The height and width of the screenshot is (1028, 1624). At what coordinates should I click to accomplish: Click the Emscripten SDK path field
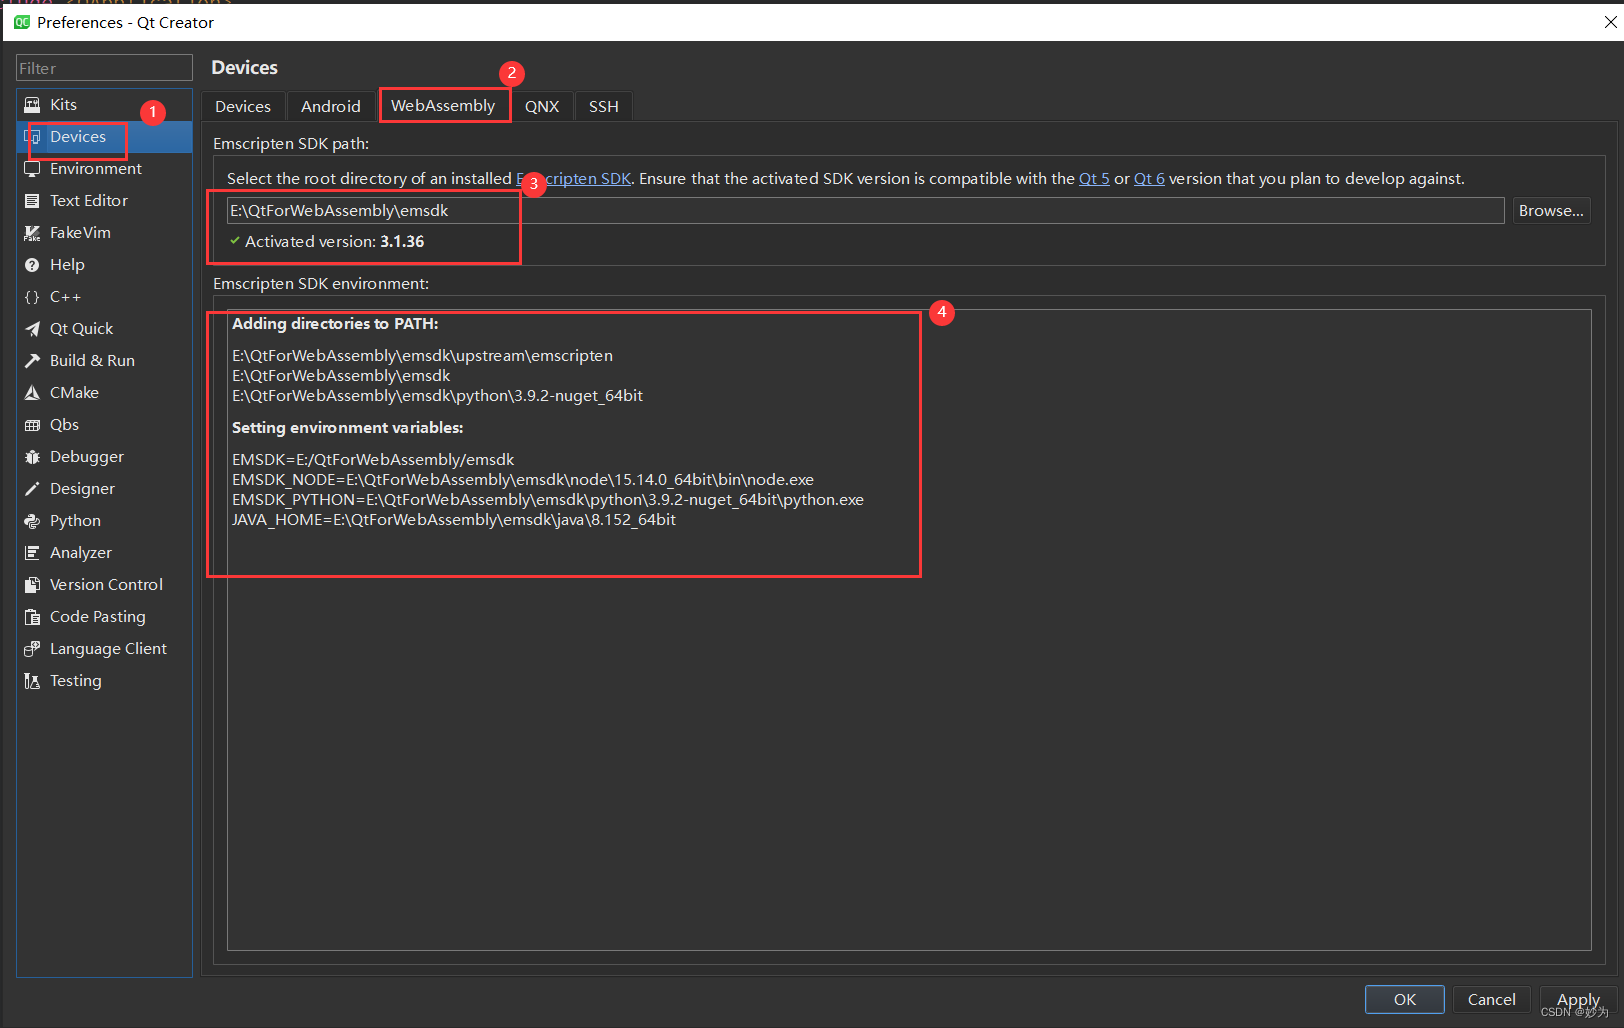[865, 211]
